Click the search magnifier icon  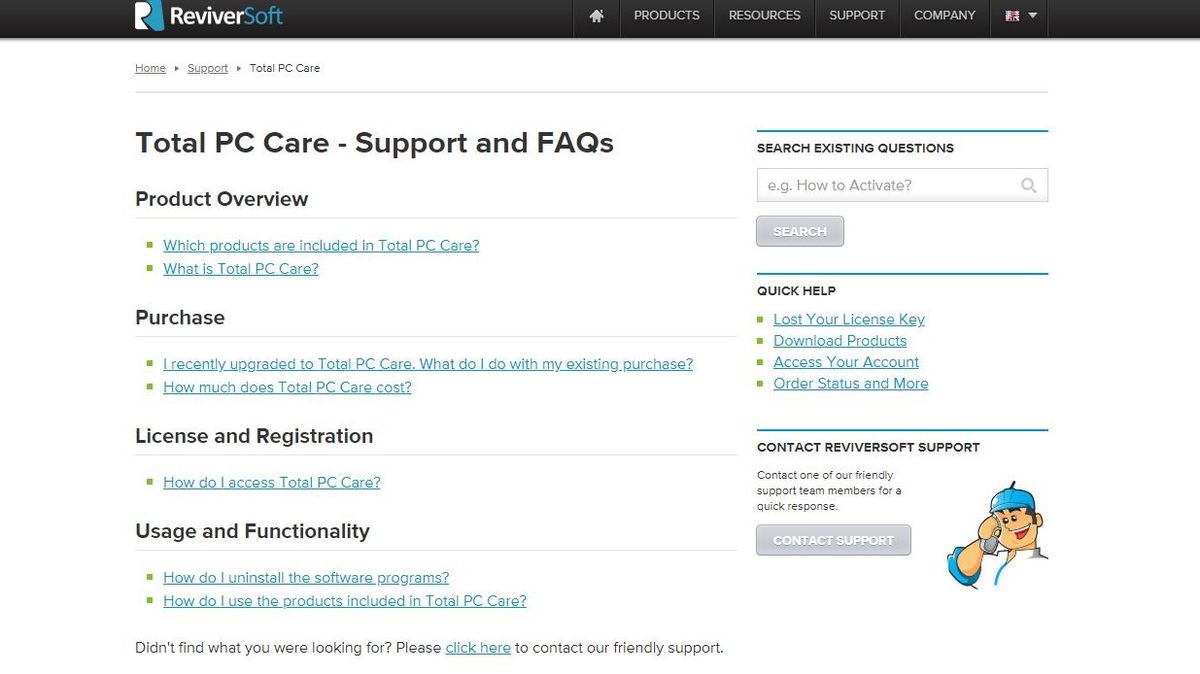(1028, 185)
